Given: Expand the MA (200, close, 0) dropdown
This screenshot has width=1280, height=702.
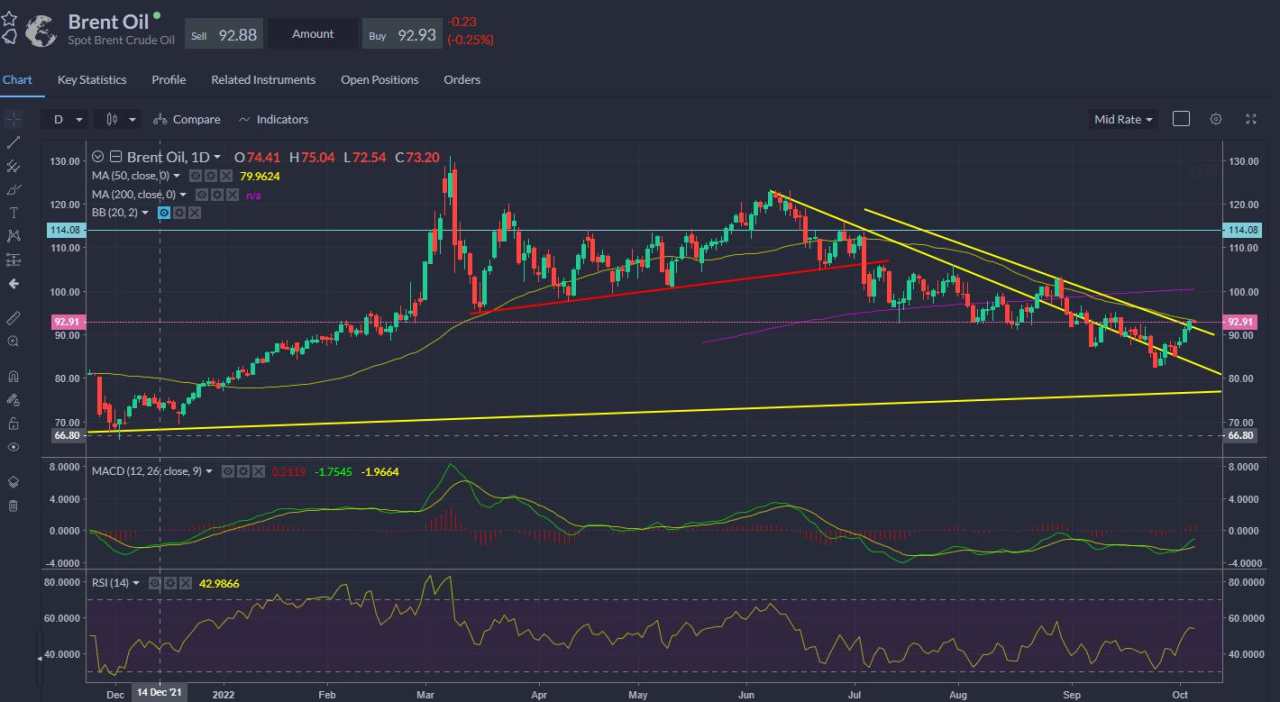Looking at the screenshot, I should [x=183, y=195].
